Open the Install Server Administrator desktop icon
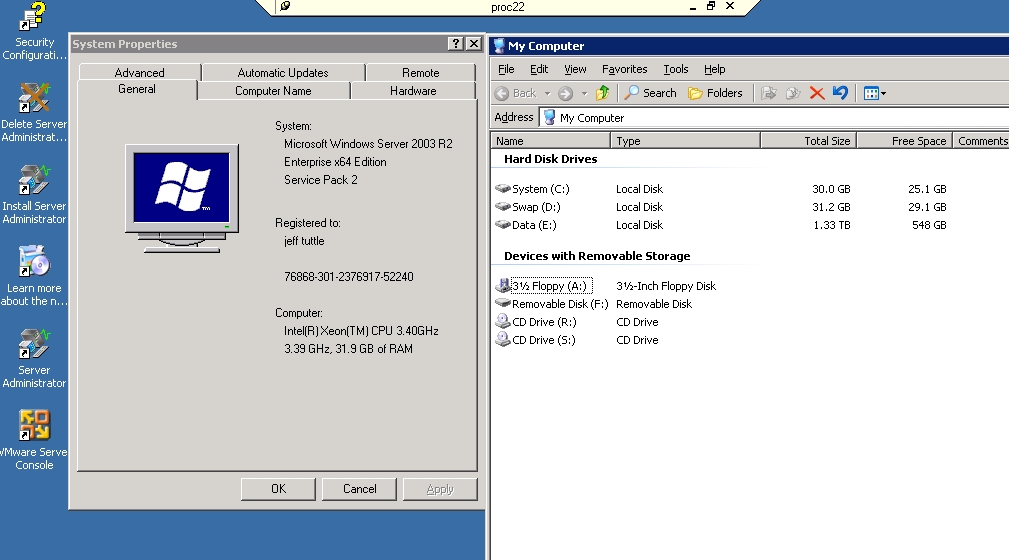 tap(33, 194)
